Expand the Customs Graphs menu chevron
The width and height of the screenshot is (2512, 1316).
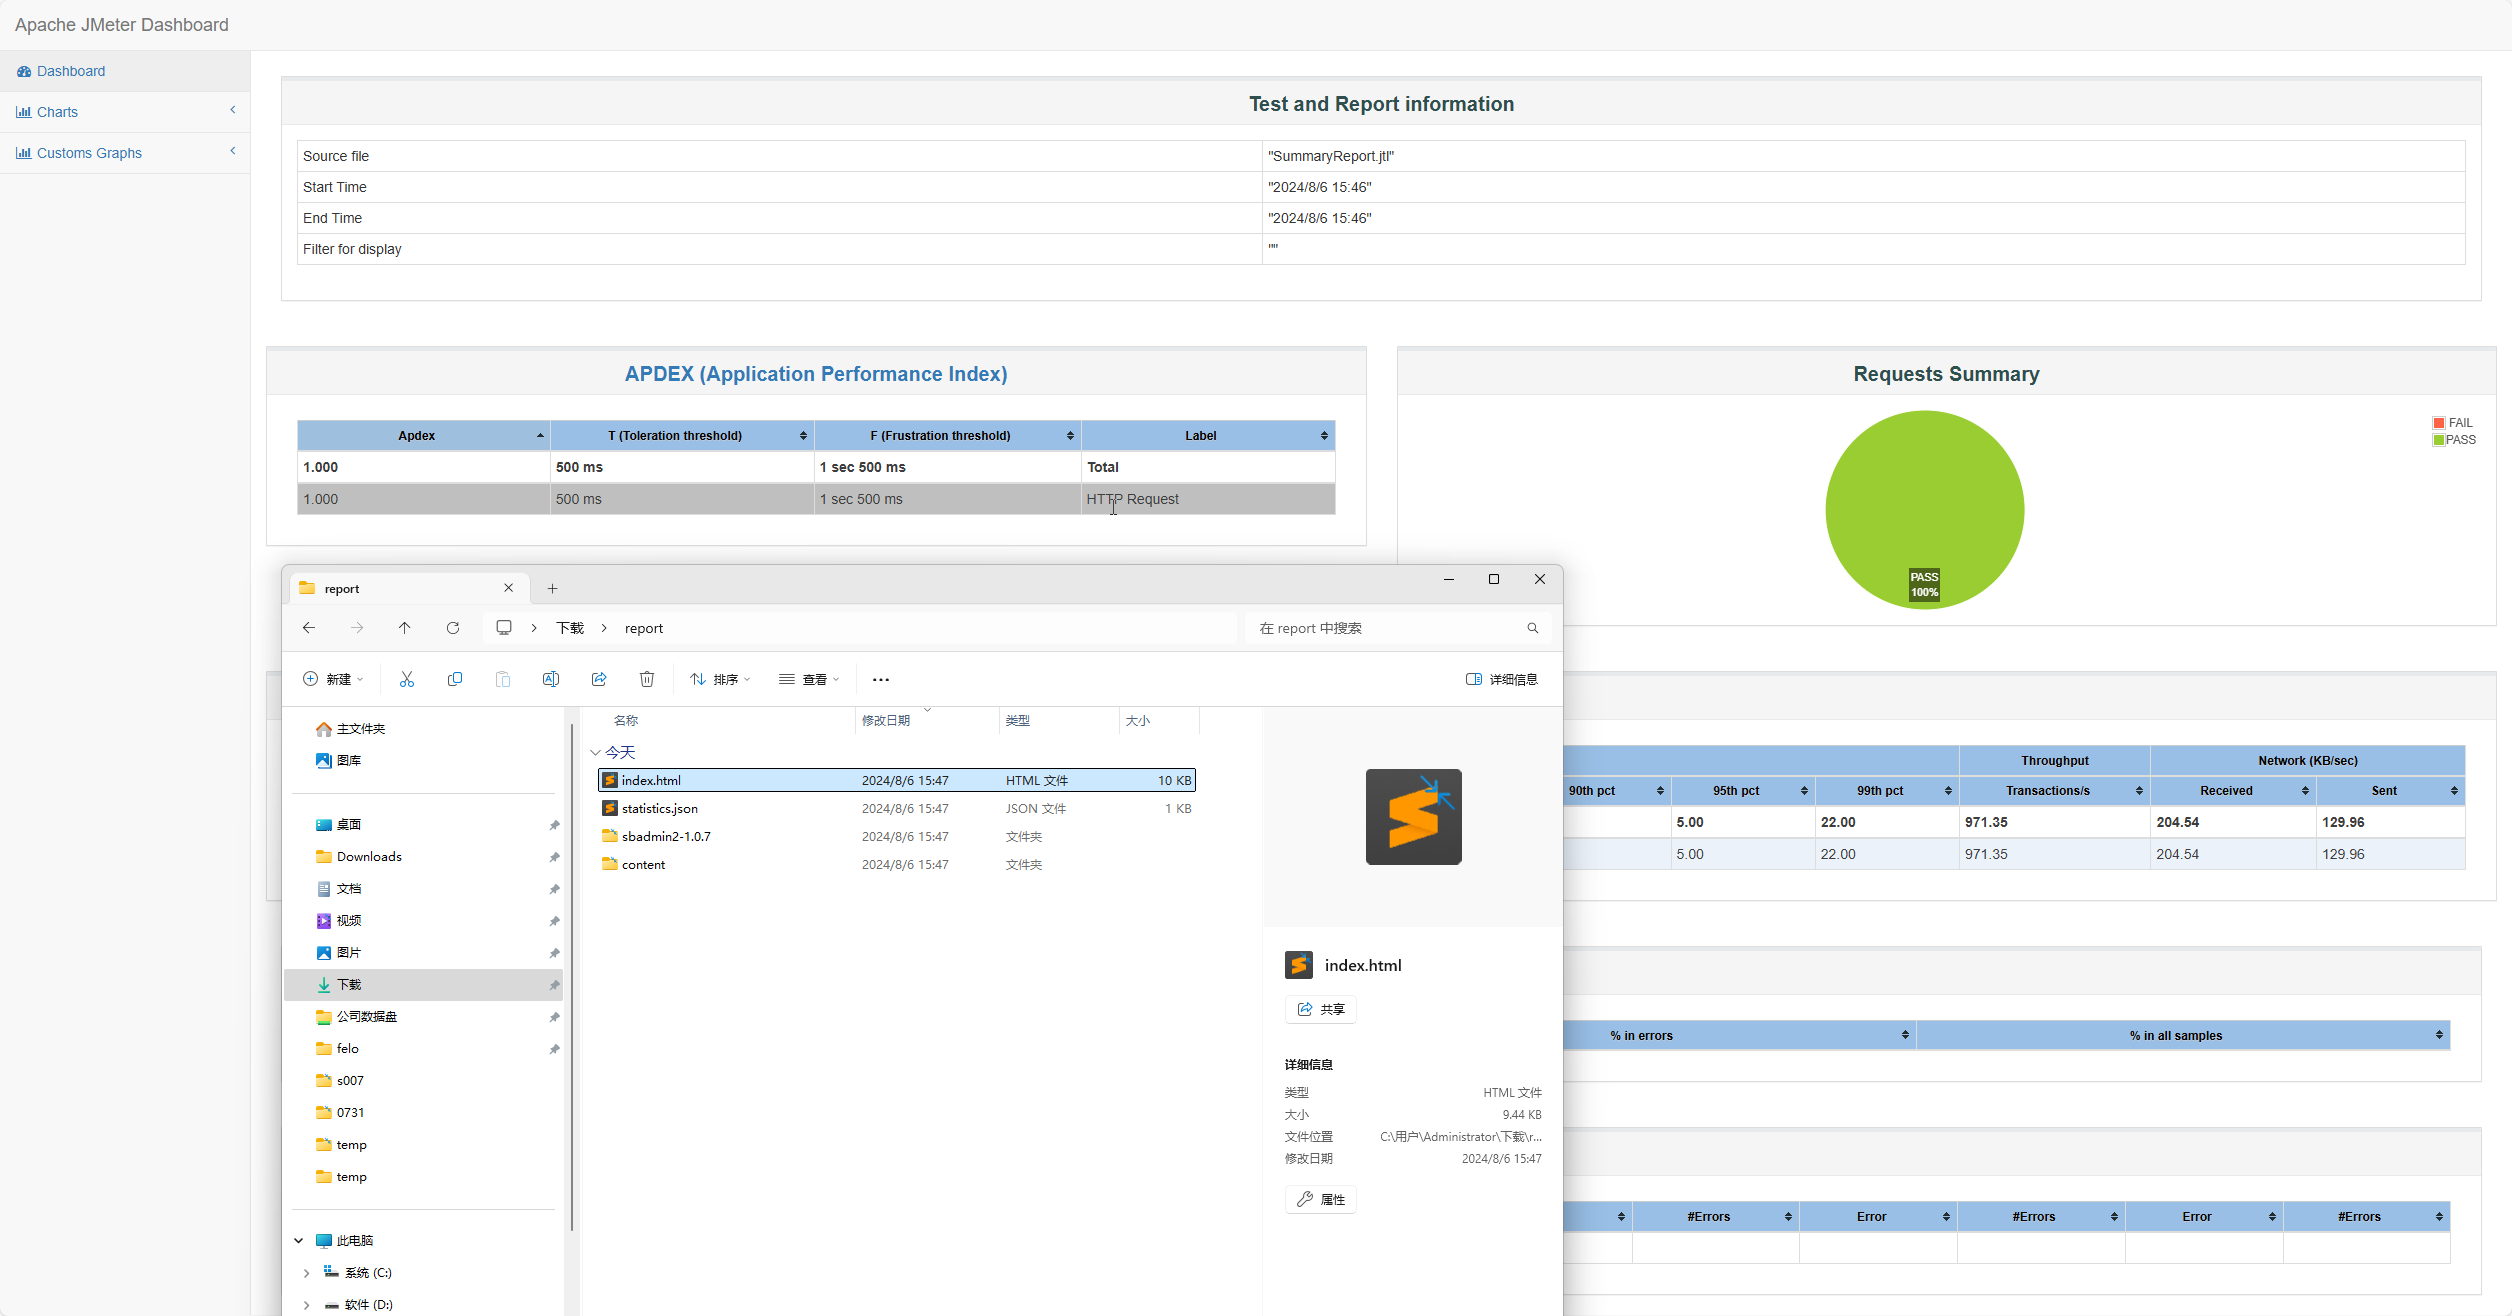(x=233, y=151)
